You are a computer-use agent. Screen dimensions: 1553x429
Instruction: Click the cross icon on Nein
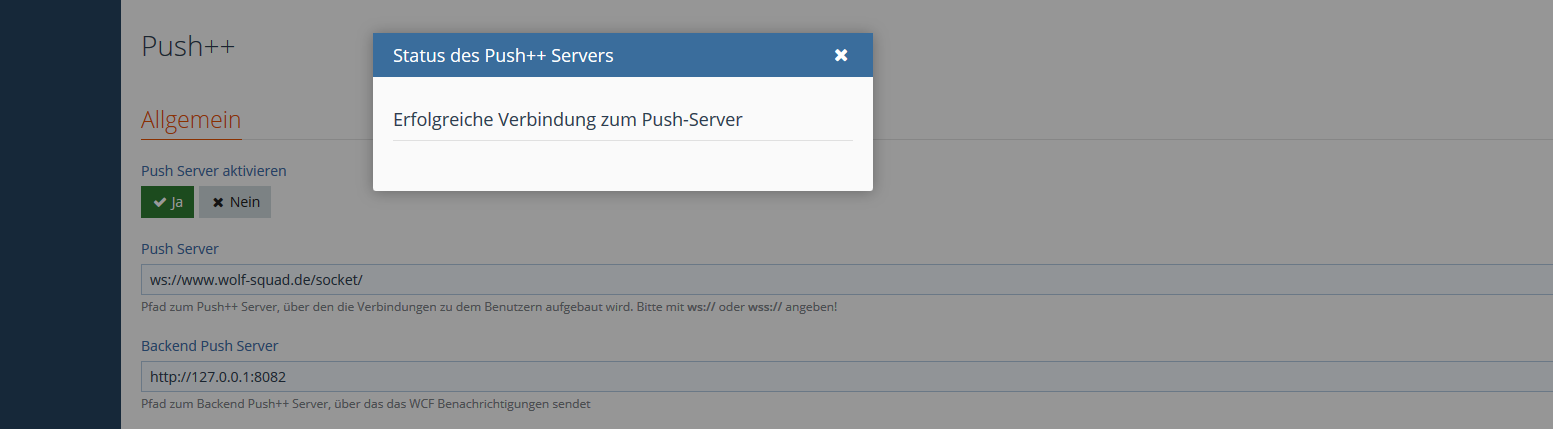tap(217, 202)
